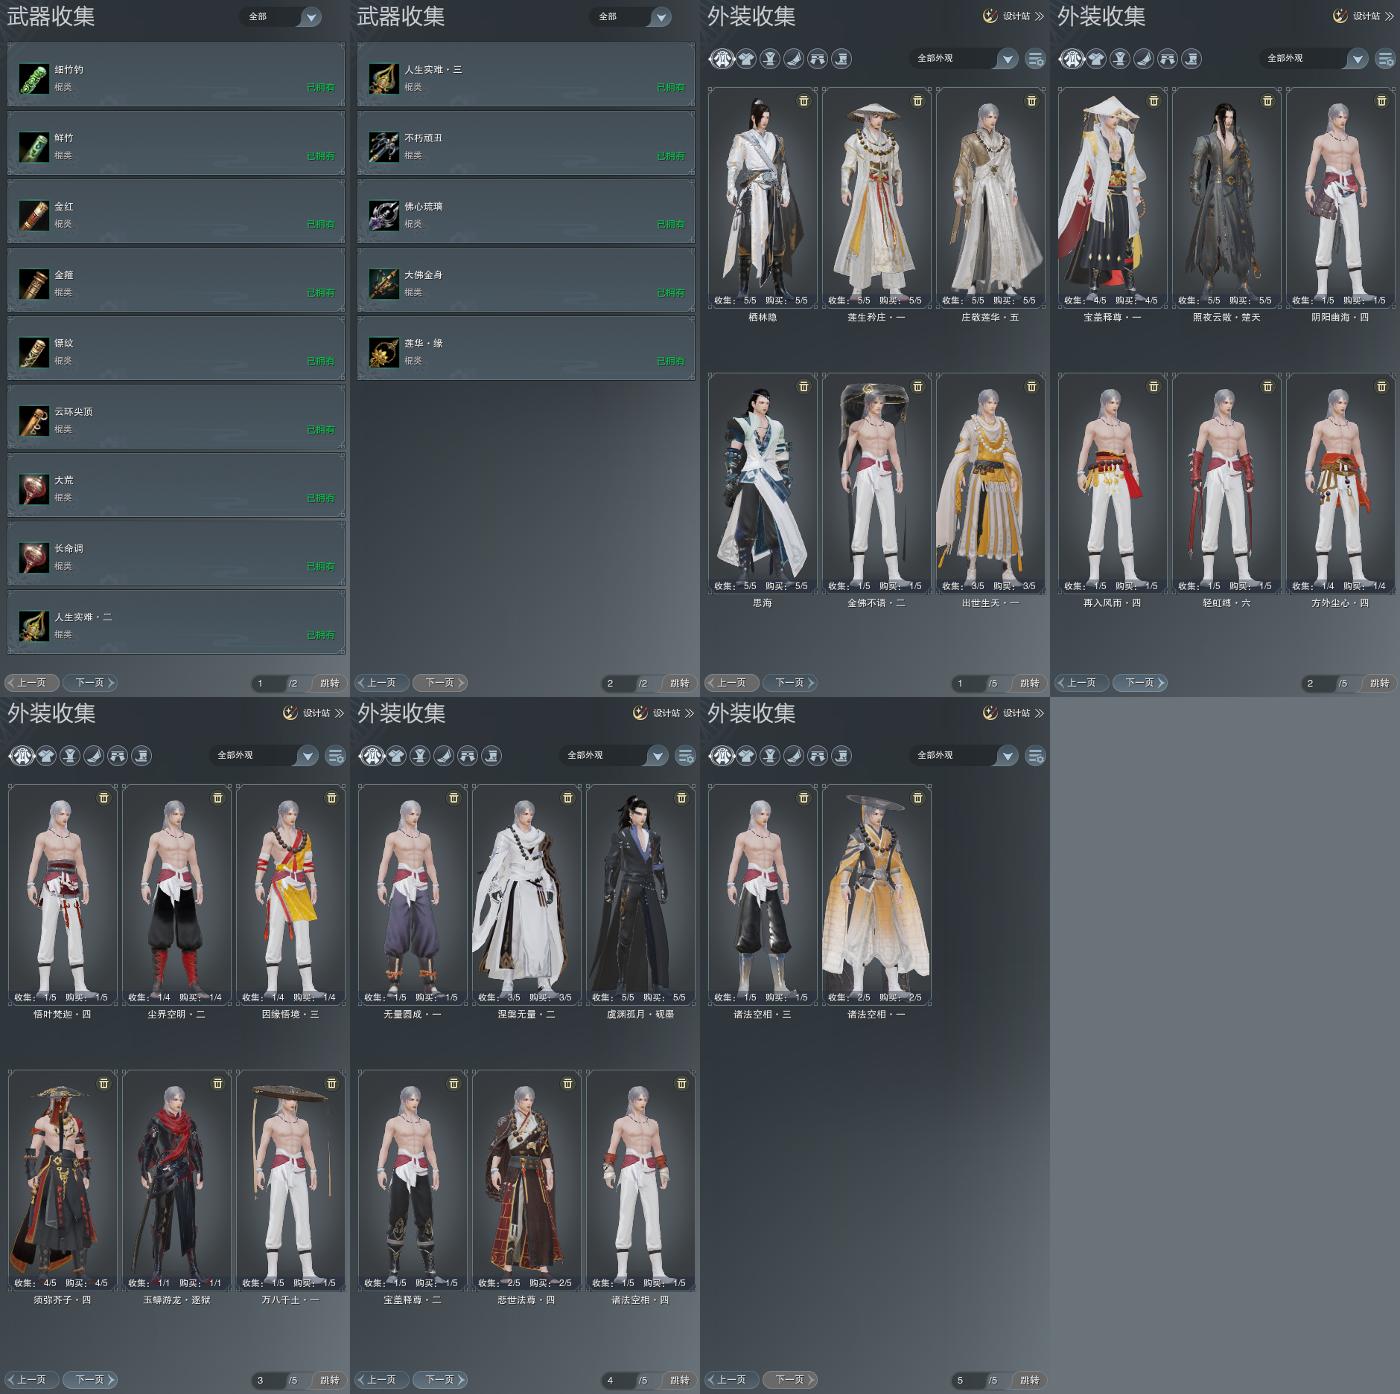Image resolution: width=1400 pixels, height=1394 pixels.
Task: Click the 人生实难·三 weapon name
Action: [x=433, y=70]
